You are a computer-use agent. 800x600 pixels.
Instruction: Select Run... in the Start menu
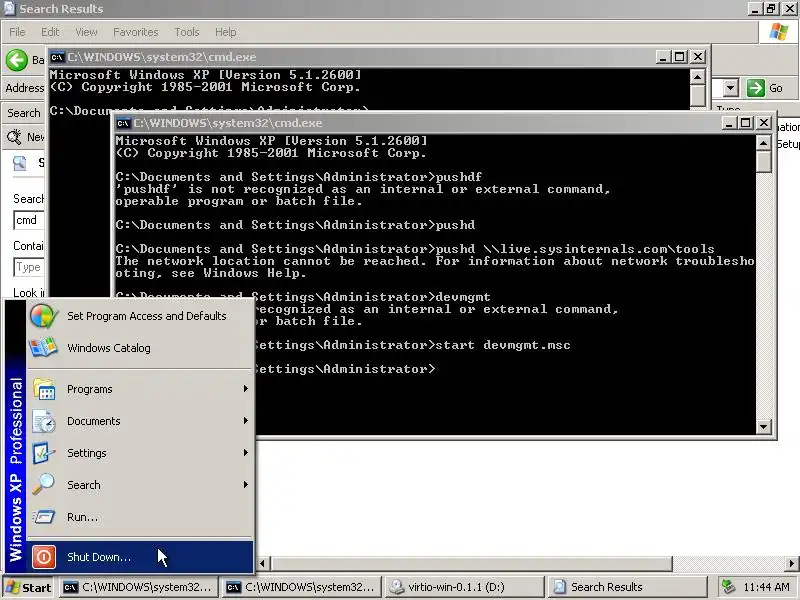pos(140,517)
